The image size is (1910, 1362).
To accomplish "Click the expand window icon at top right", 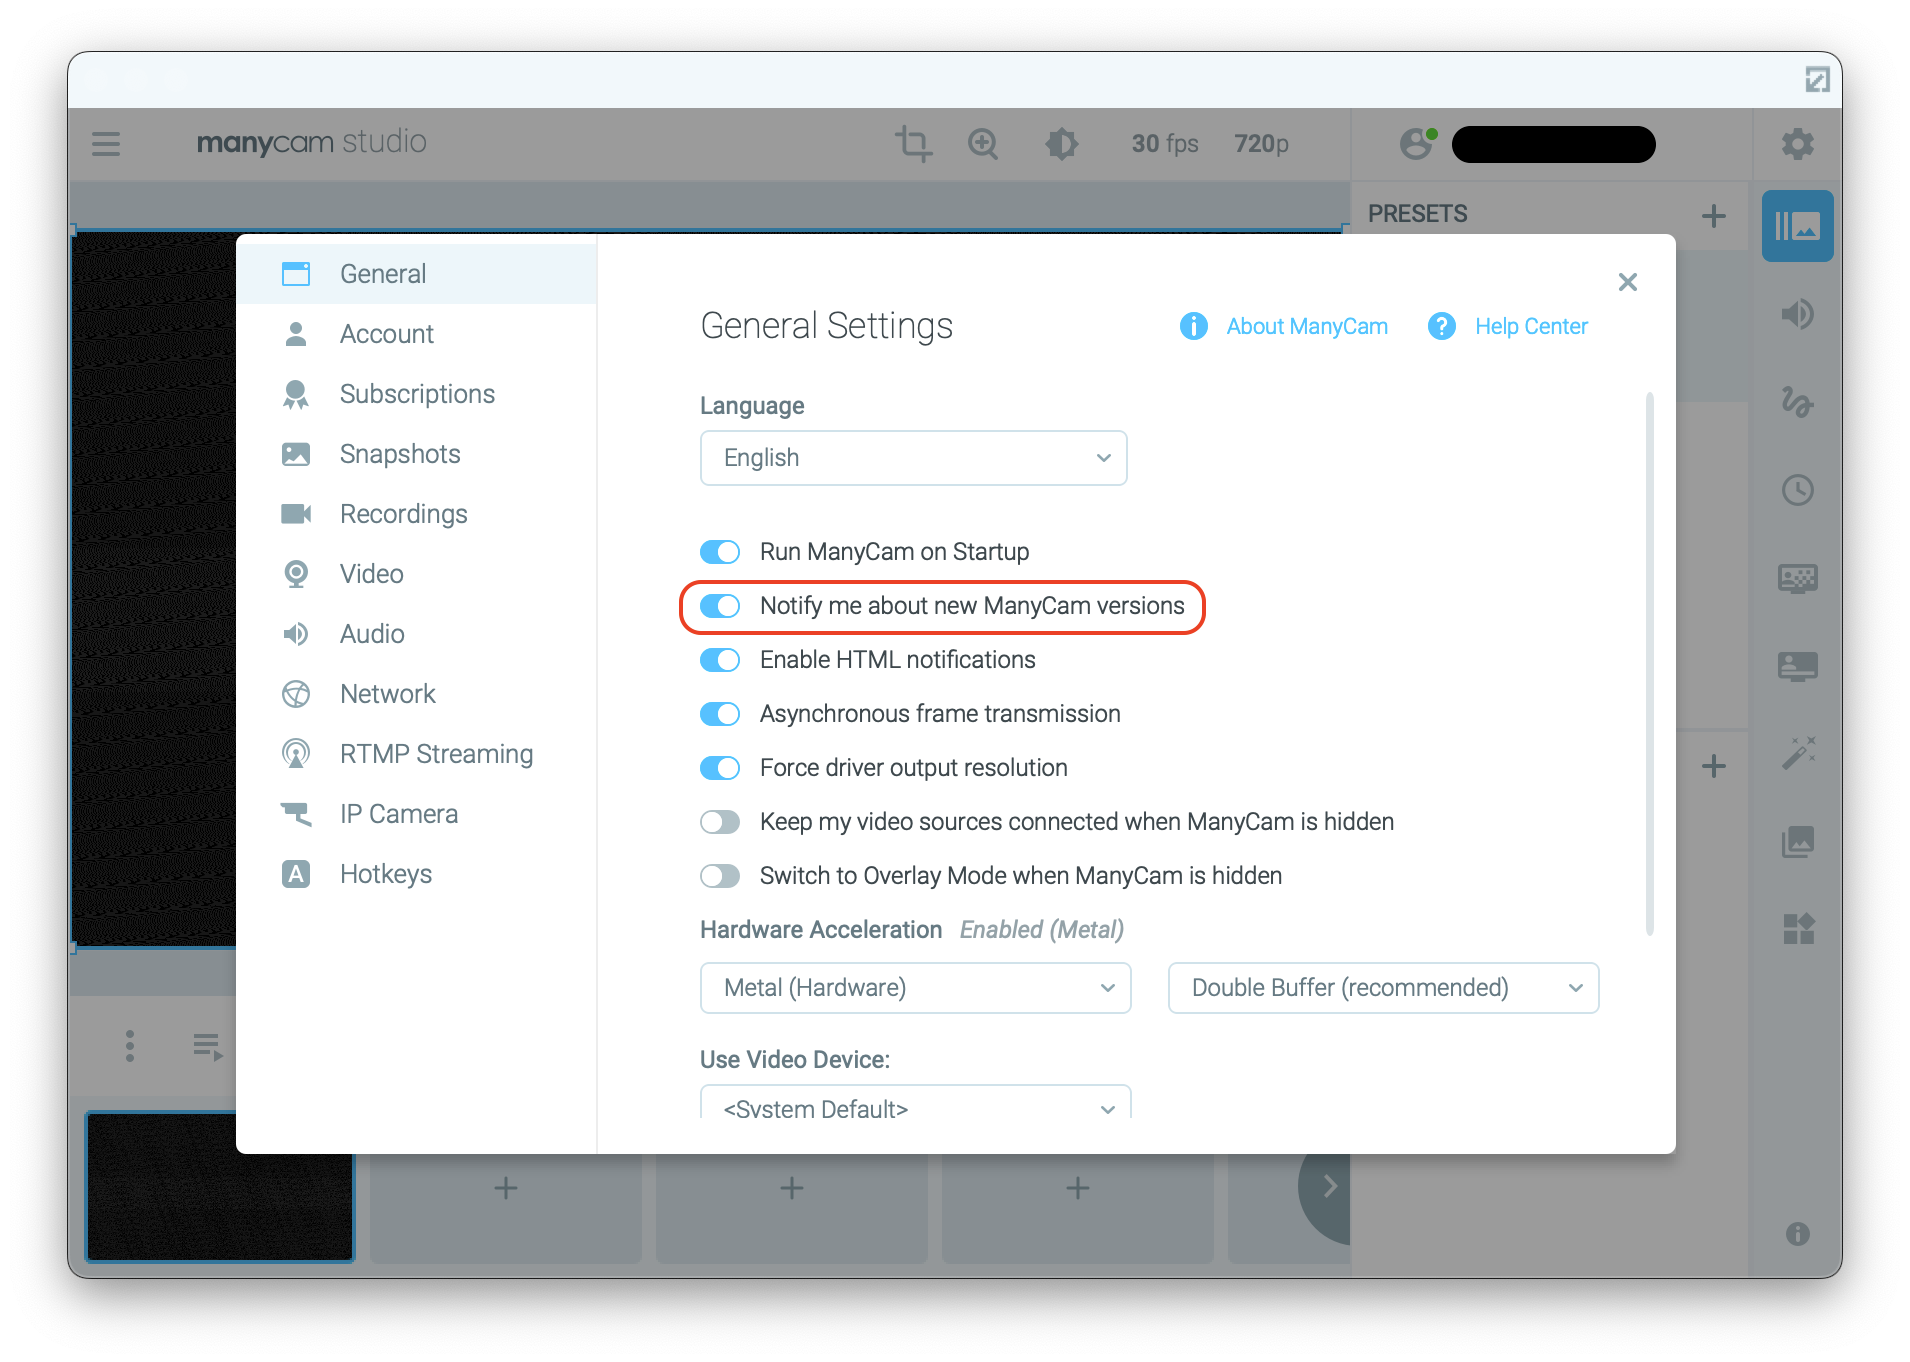I will (1817, 79).
